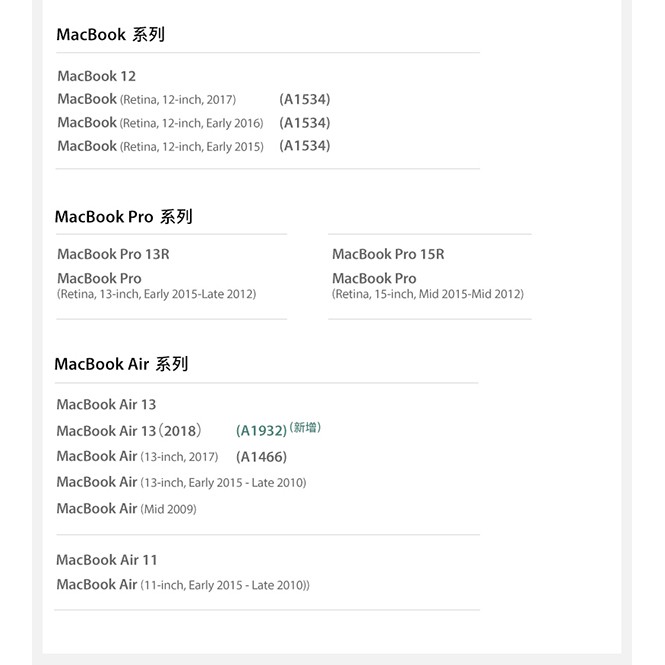Click Retina 15-inch Mid 2015-Mid 2012 text

coord(428,294)
